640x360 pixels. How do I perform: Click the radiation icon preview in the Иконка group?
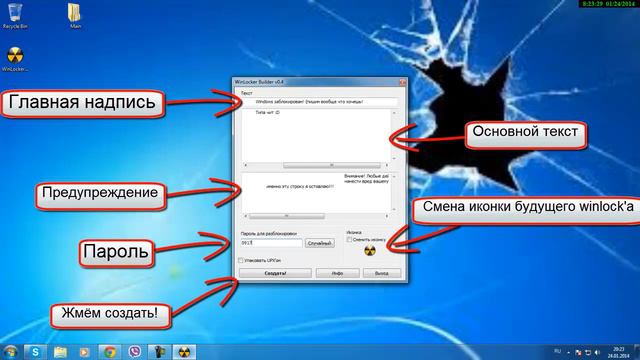pyautogui.click(x=370, y=251)
